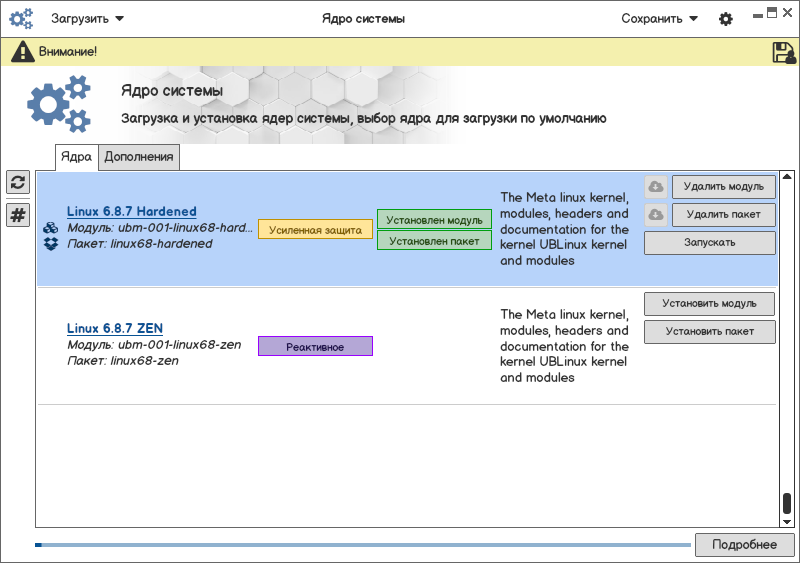Click the bottom progress bar

[363, 545]
